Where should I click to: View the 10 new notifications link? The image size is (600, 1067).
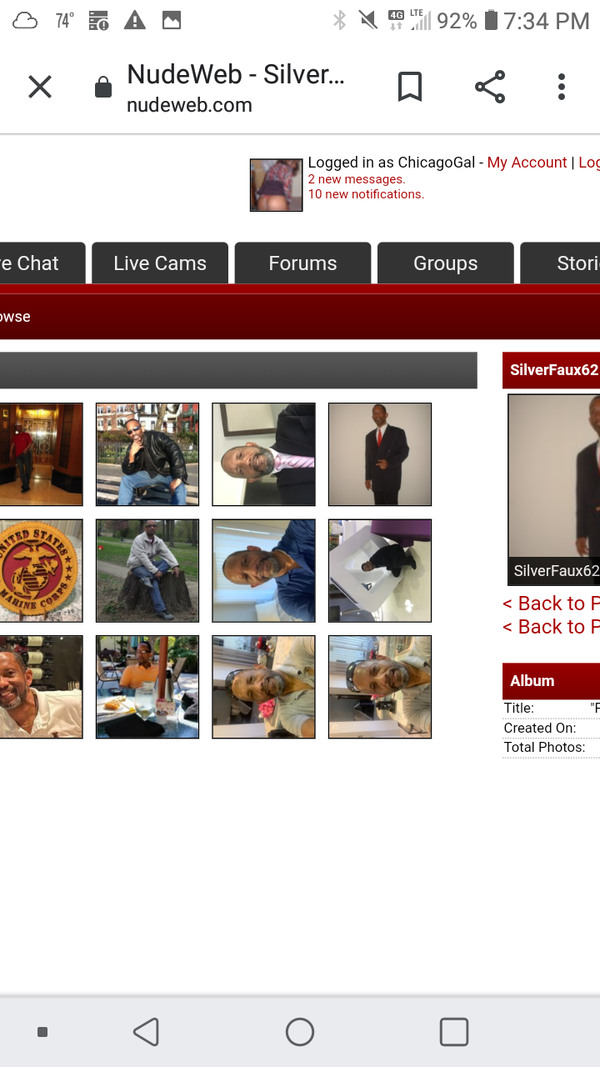click(366, 194)
